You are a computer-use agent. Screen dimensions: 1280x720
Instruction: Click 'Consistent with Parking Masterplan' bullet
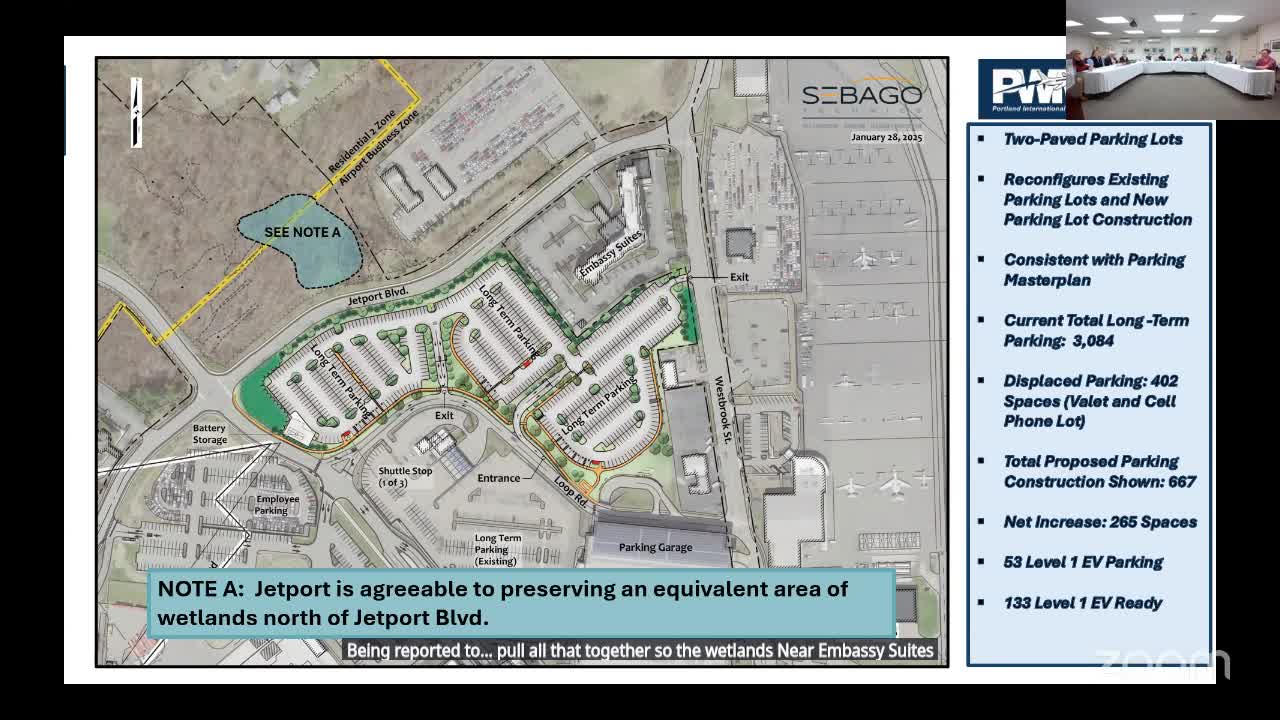[1094, 269]
